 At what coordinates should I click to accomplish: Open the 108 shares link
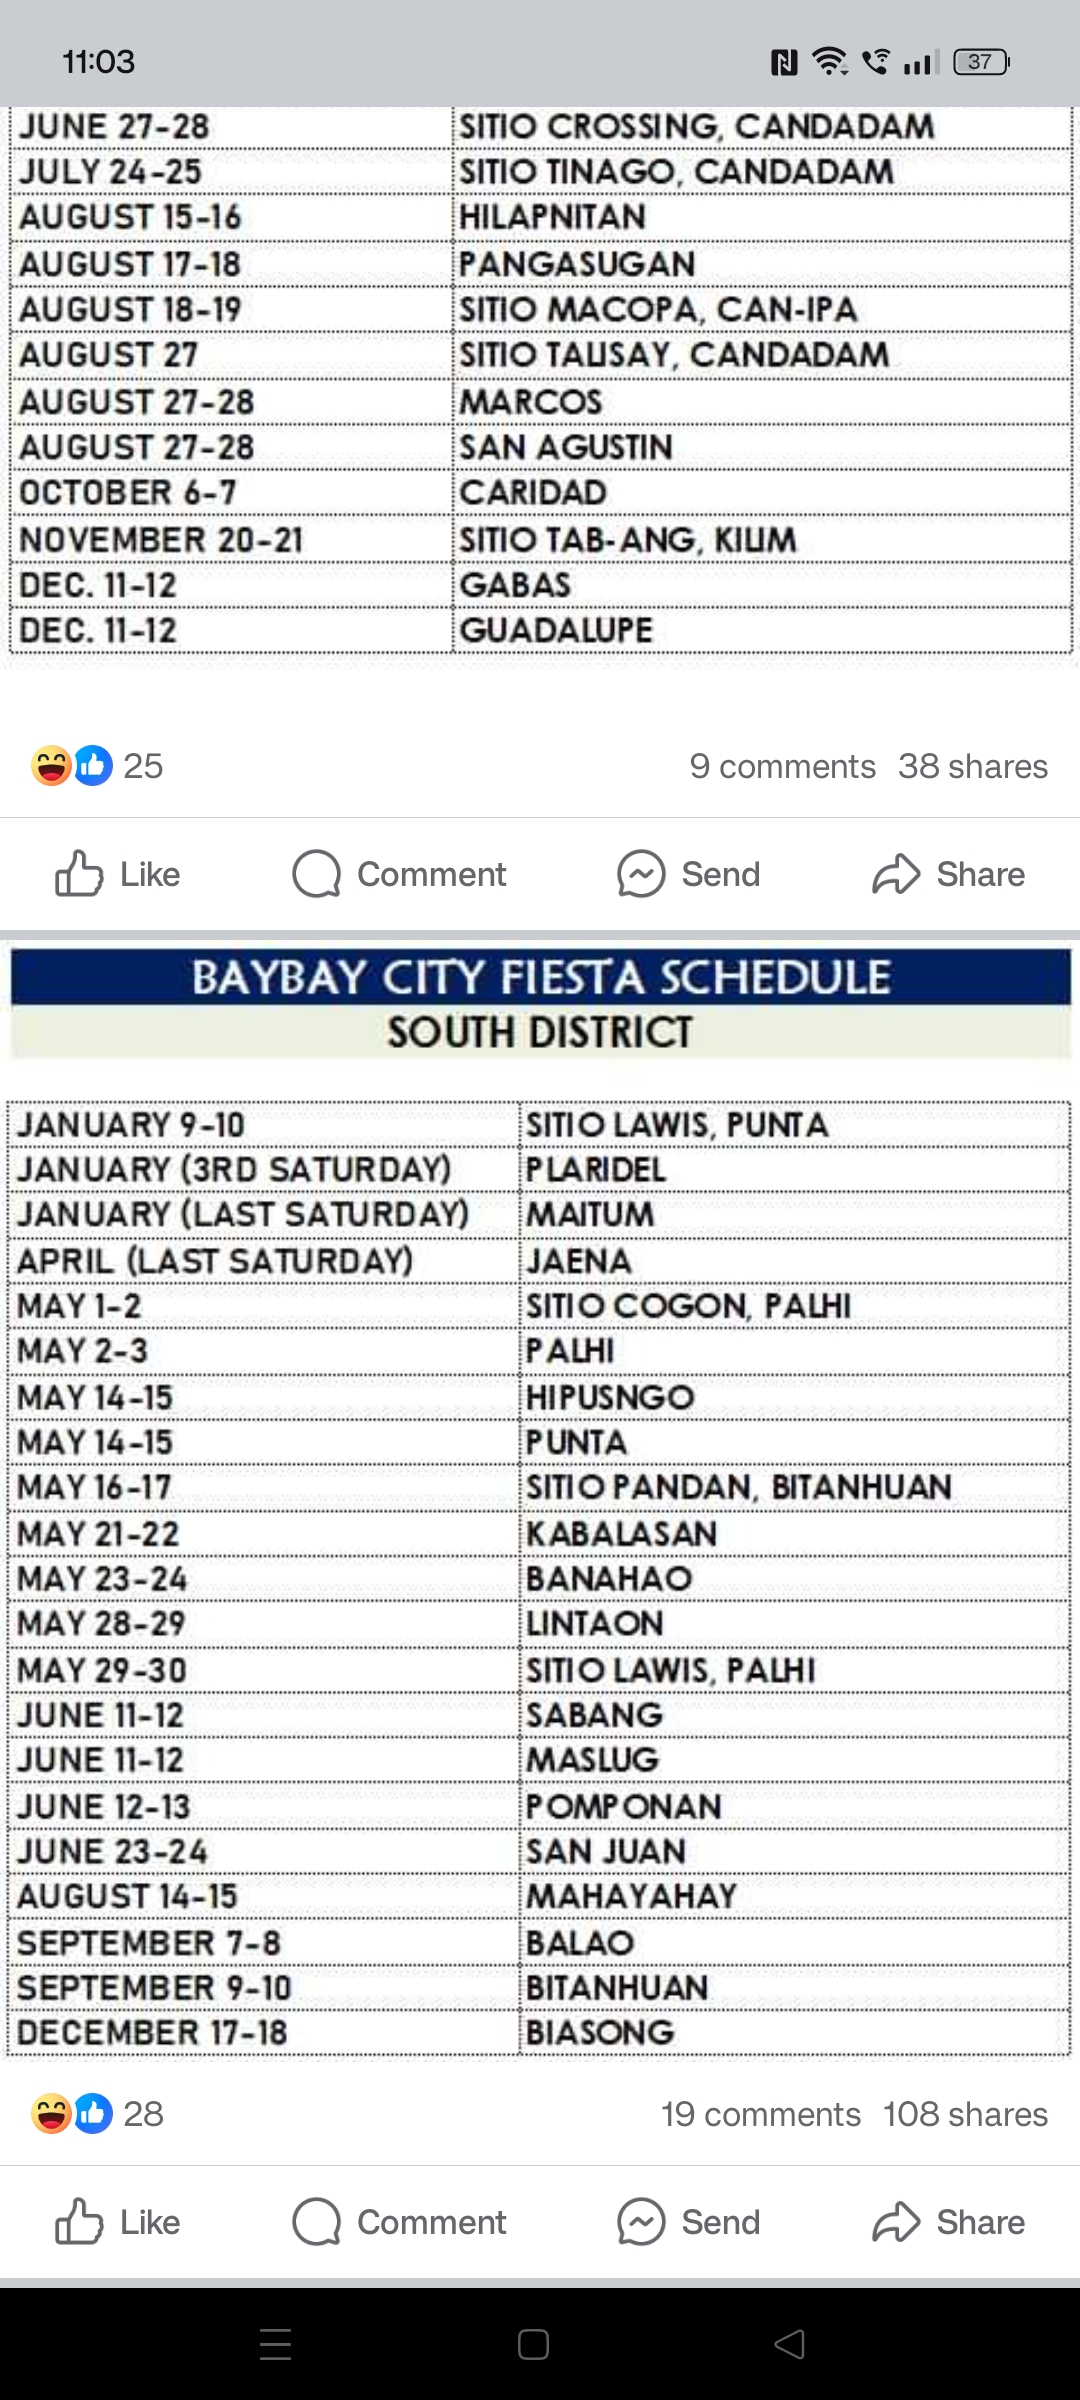(965, 2114)
